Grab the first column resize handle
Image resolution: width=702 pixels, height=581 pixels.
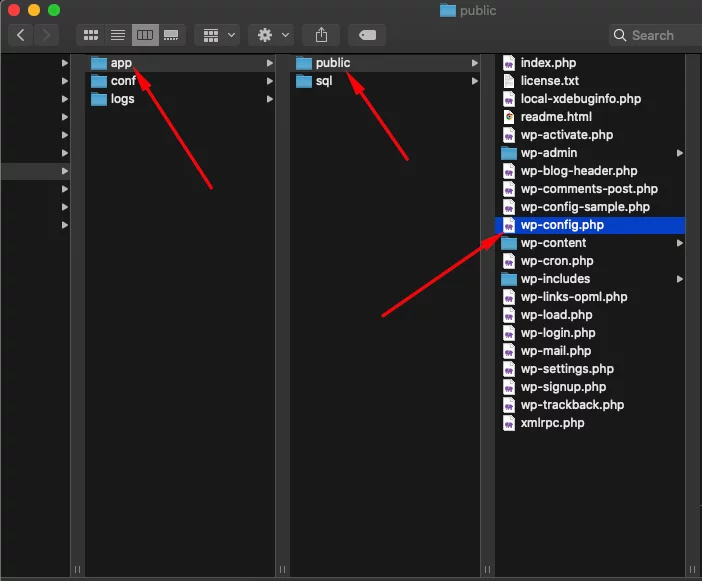click(77, 569)
